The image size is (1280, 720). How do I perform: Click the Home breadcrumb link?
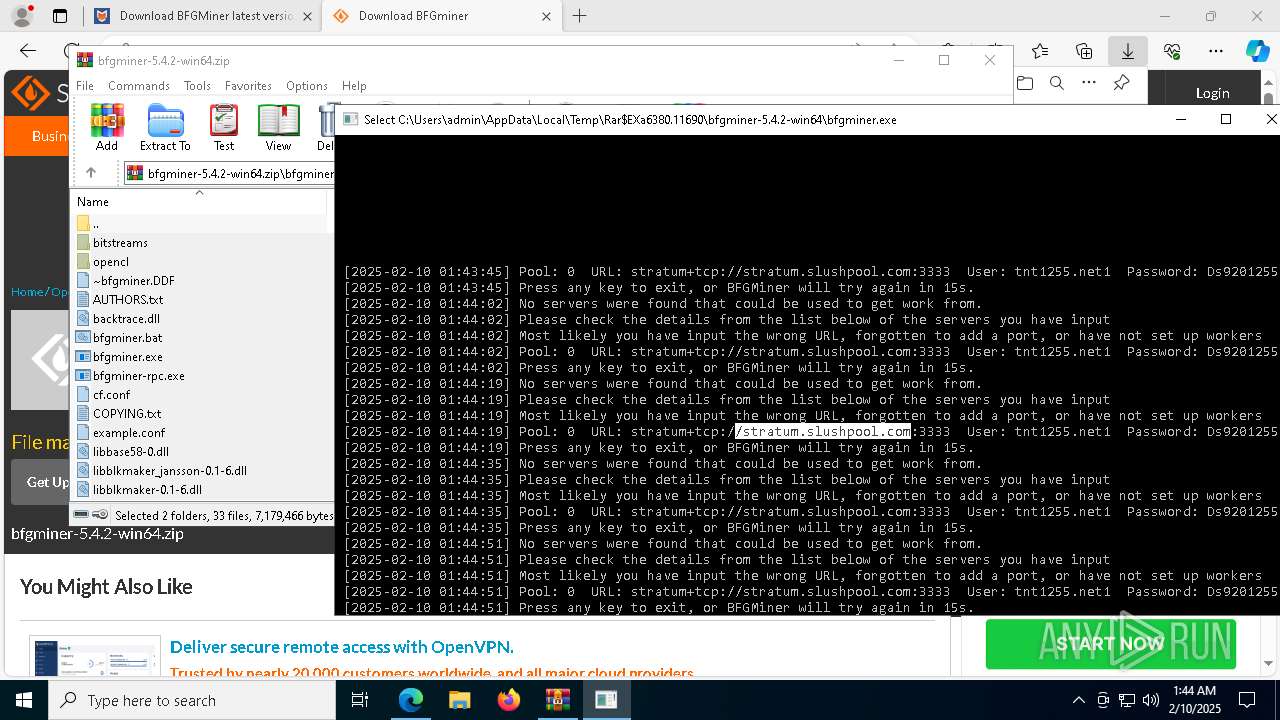tap(26, 292)
